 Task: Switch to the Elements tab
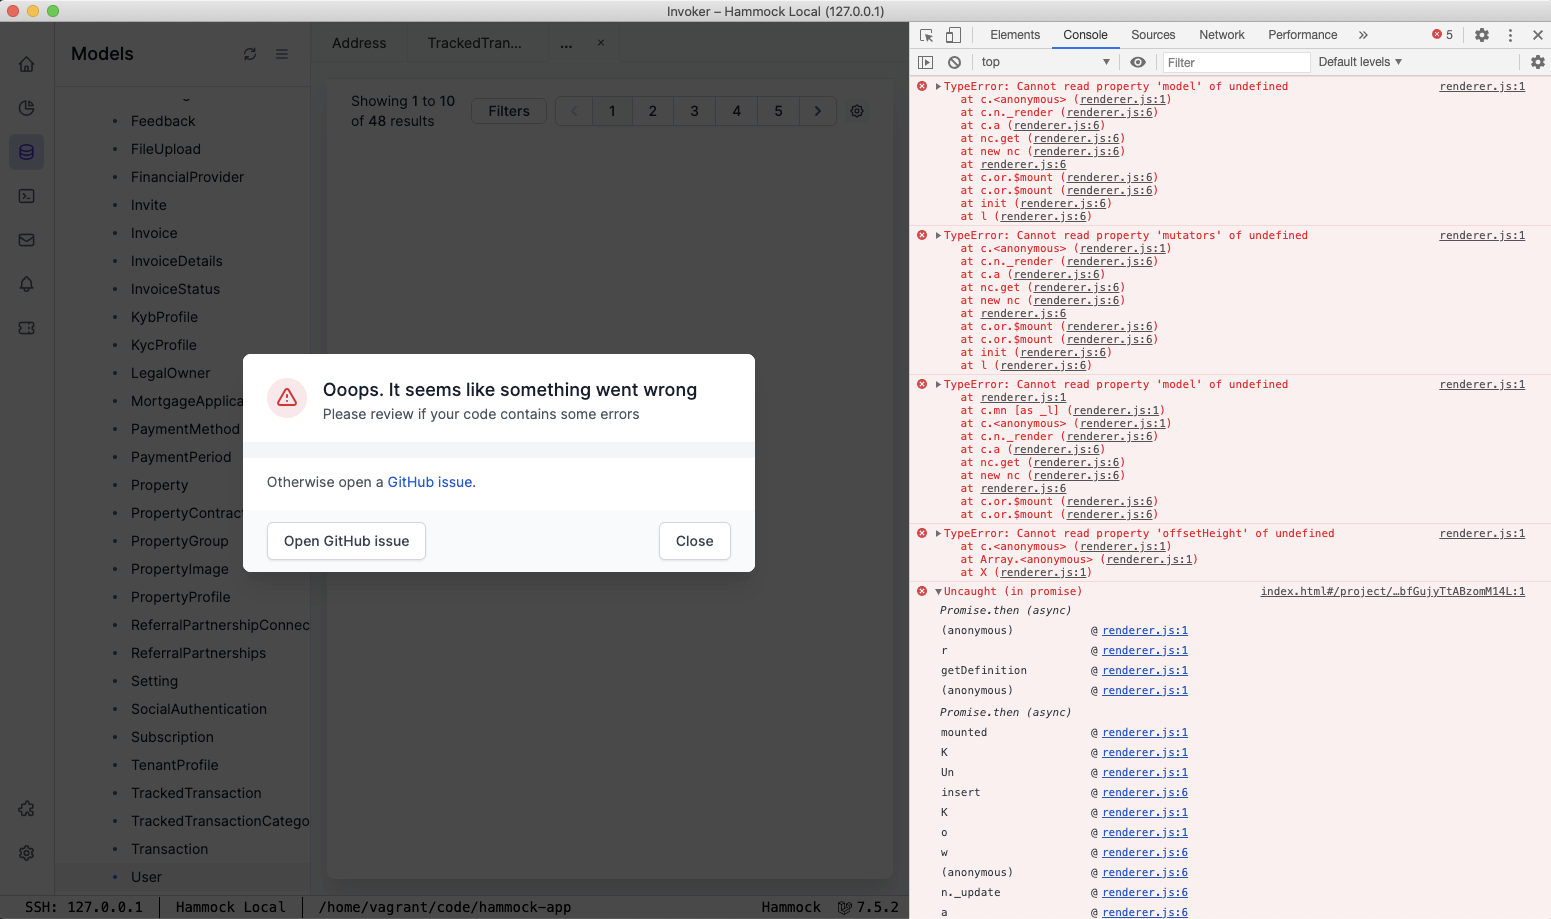pyautogui.click(x=1015, y=35)
